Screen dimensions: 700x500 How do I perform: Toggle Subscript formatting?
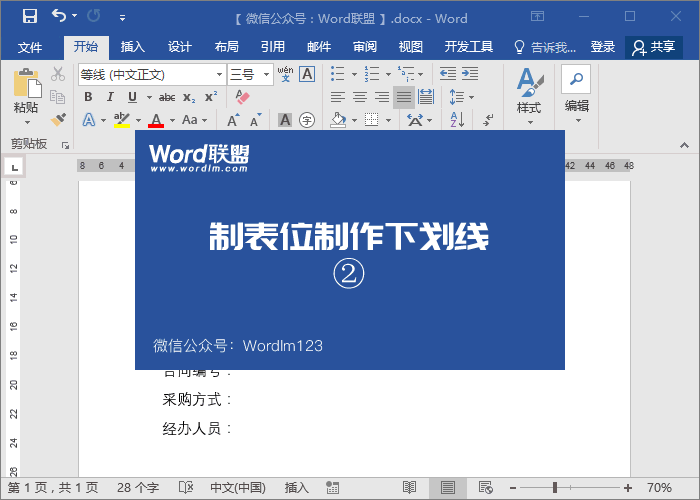tap(189, 97)
